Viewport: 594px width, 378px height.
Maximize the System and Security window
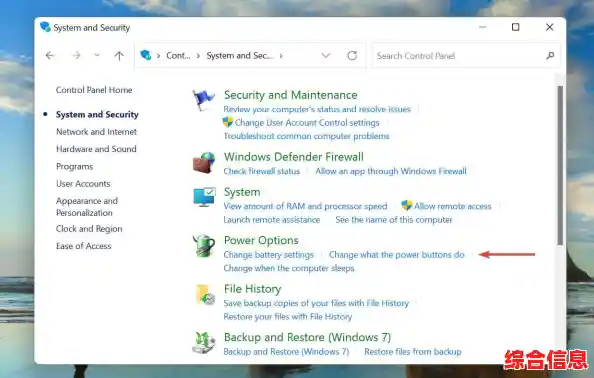point(516,27)
